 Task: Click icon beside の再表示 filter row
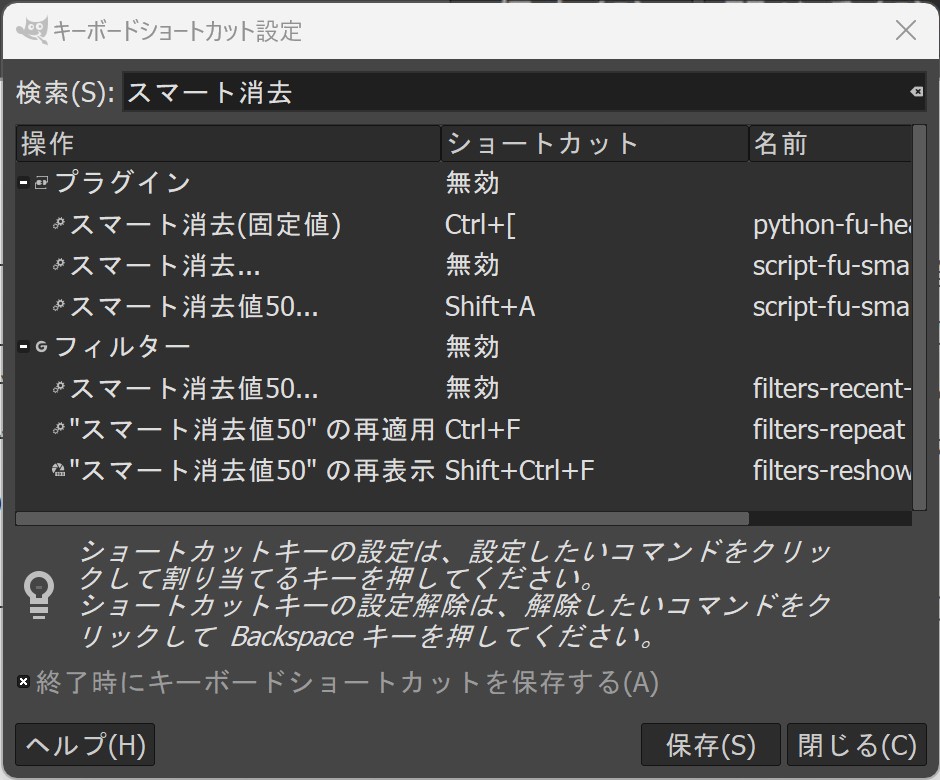59,470
